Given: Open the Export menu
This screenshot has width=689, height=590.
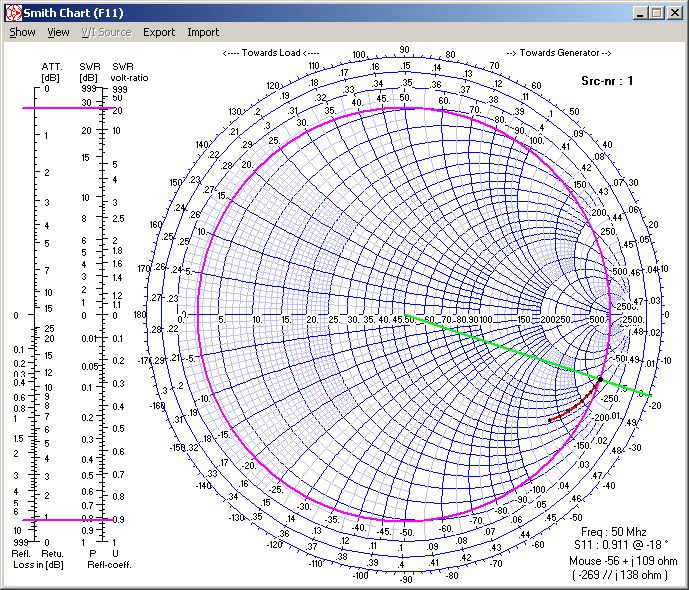Looking at the screenshot, I should (158, 32).
